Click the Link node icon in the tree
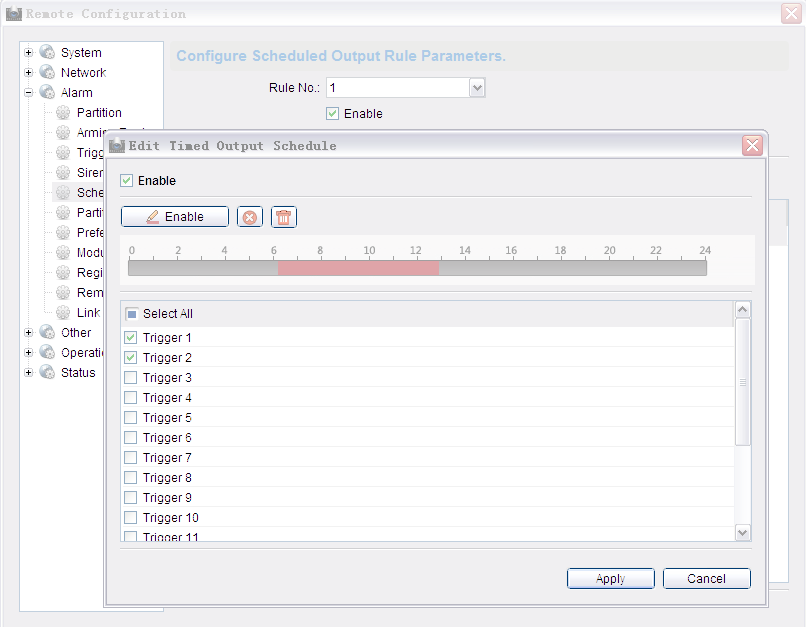 point(63,312)
